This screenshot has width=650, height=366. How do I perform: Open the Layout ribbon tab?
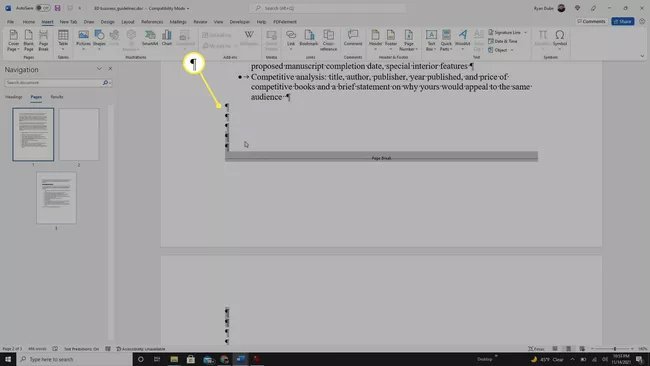pyautogui.click(x=128, y=22)
